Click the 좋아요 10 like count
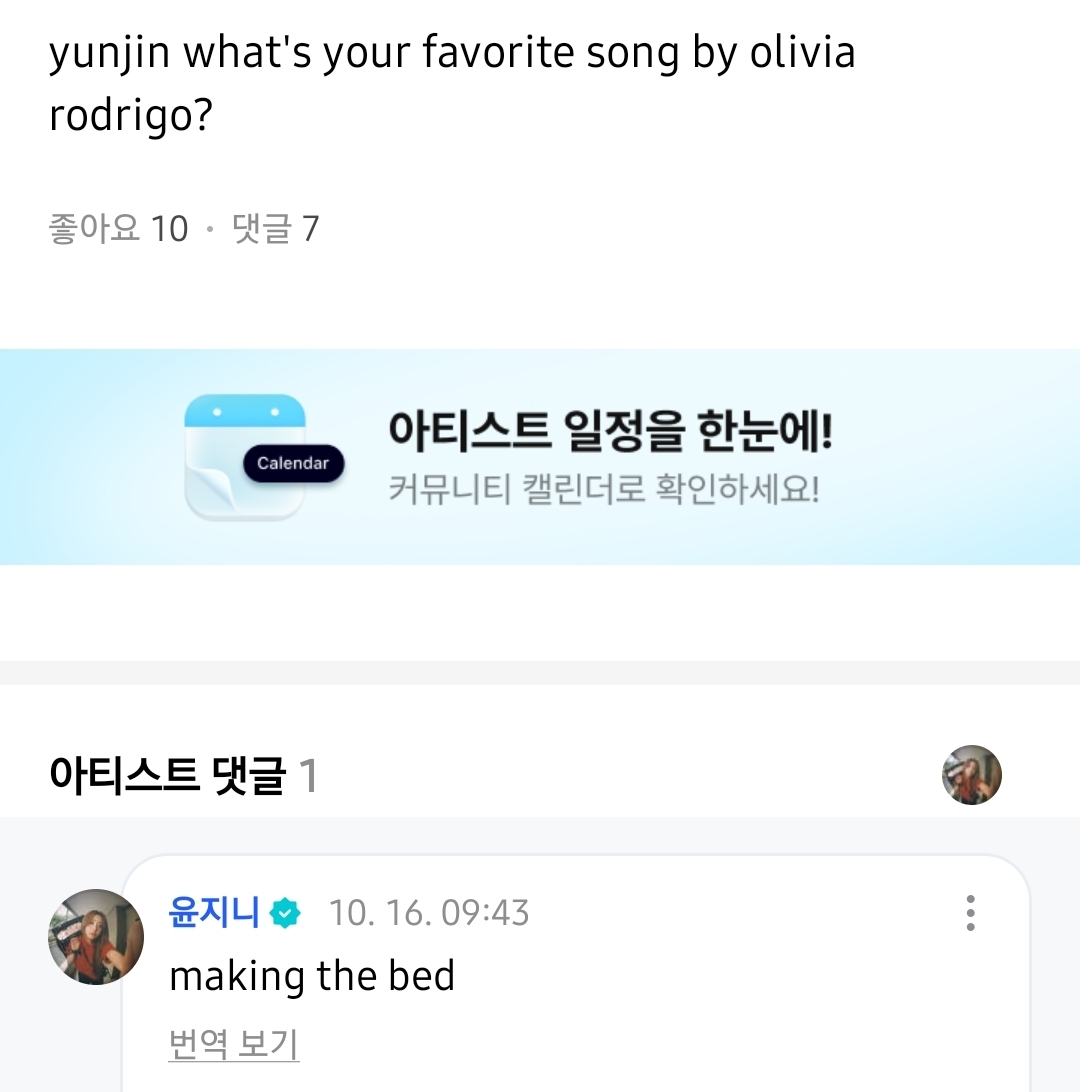 click(118, 229)
